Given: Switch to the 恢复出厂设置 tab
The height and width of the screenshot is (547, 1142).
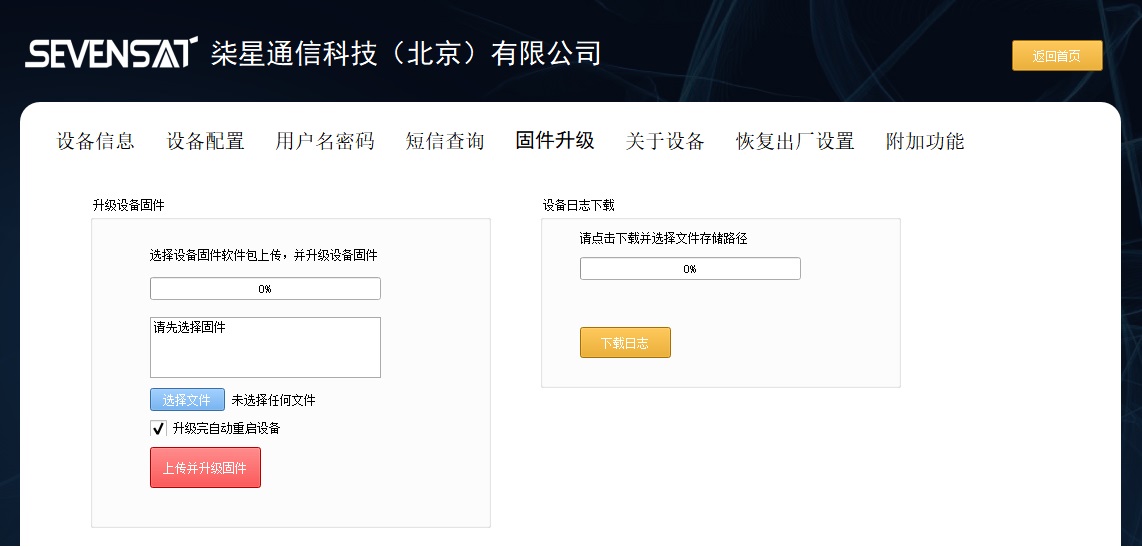Looking at the screenshot, I should [795, 141].
